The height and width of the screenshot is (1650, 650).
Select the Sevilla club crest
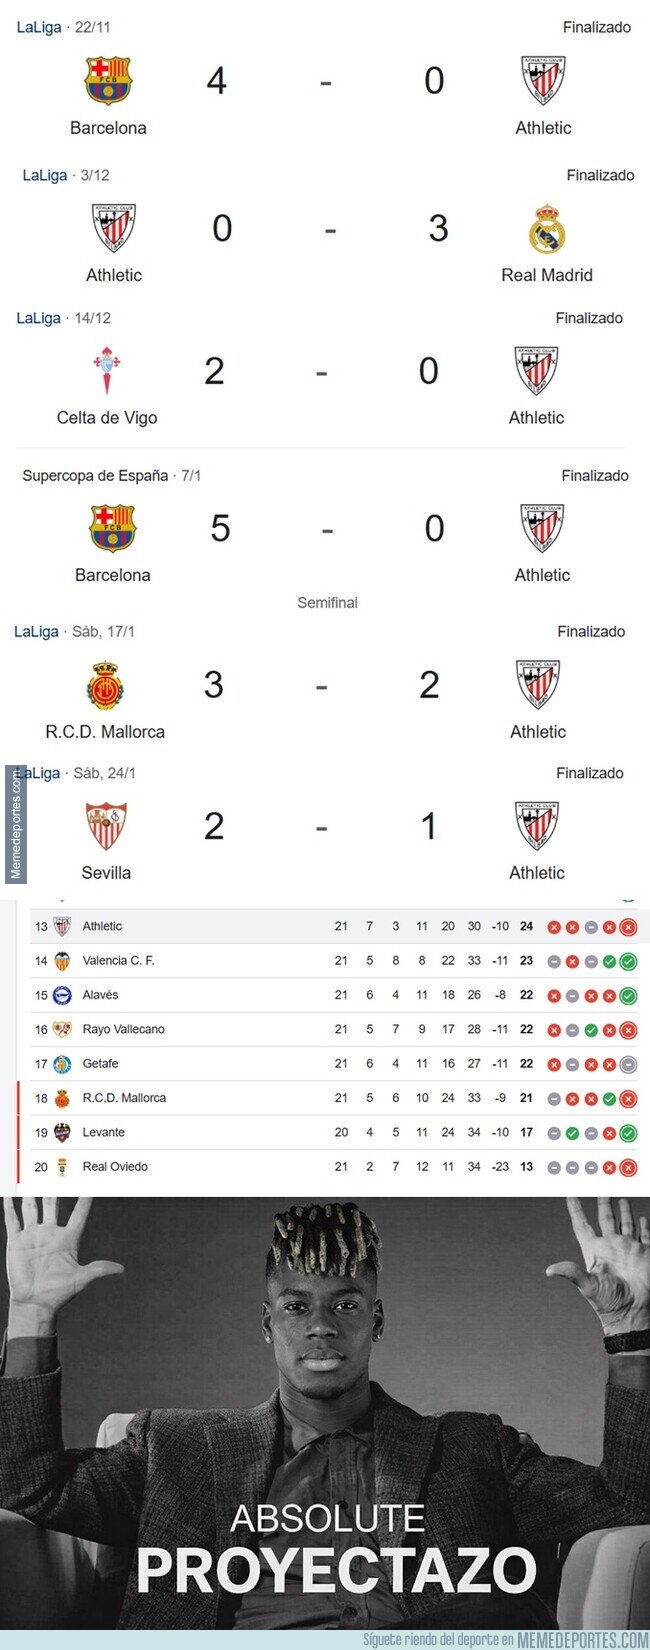[107, 825]
